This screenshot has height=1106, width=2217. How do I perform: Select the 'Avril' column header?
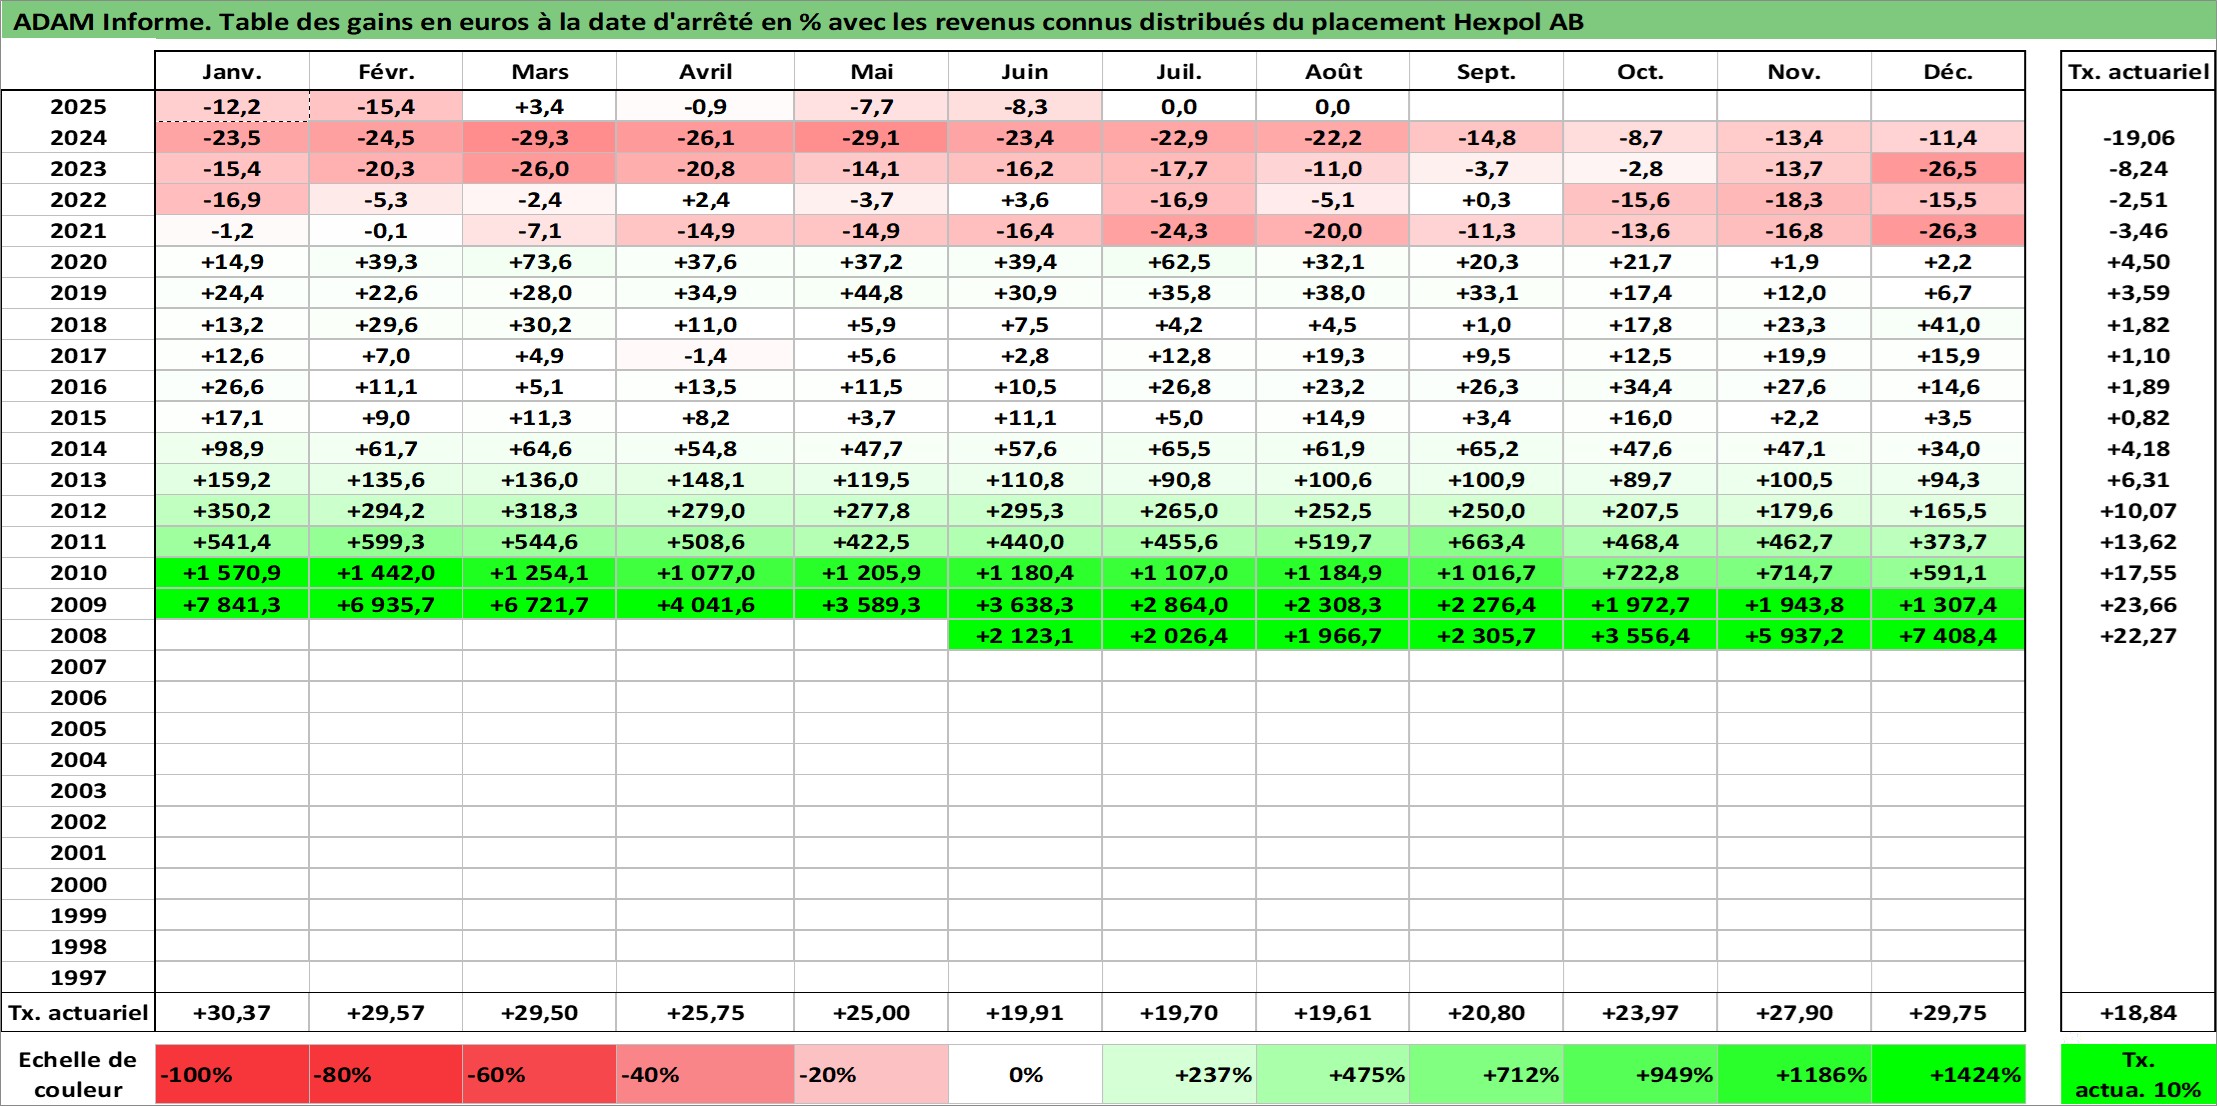[x=705, y=71]
